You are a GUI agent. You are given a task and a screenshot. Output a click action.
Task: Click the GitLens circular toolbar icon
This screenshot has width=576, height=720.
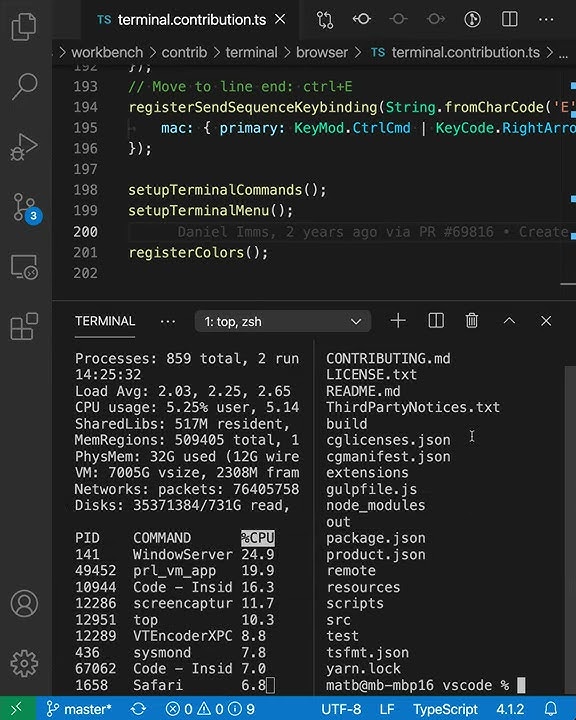(x=472, y=19)
